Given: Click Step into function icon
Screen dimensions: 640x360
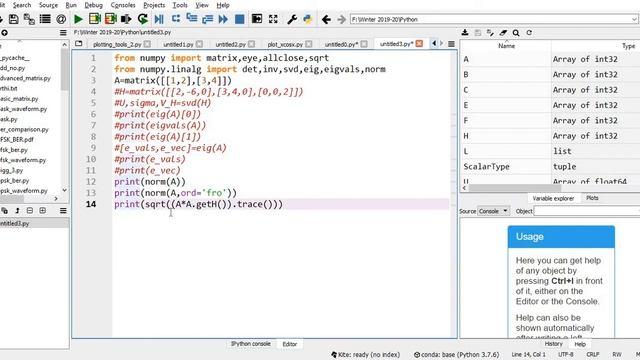Looking at the screenshot, I should [x=191, y=19].
